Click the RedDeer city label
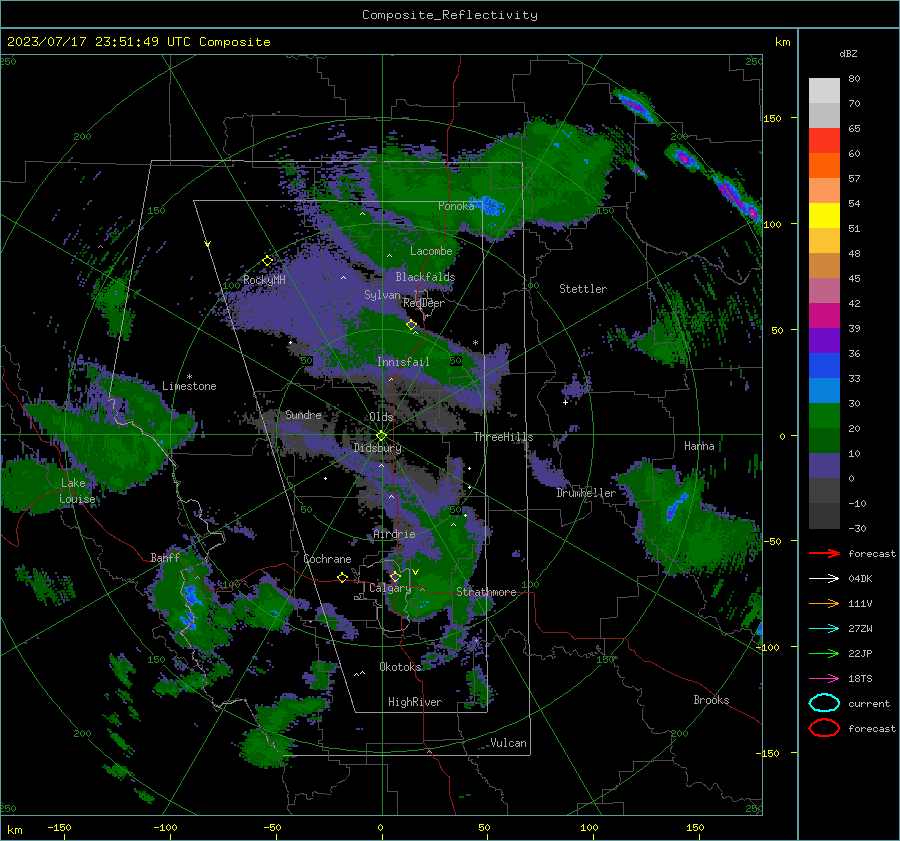Viewport: 900px width, 841px height. point(424,303)
